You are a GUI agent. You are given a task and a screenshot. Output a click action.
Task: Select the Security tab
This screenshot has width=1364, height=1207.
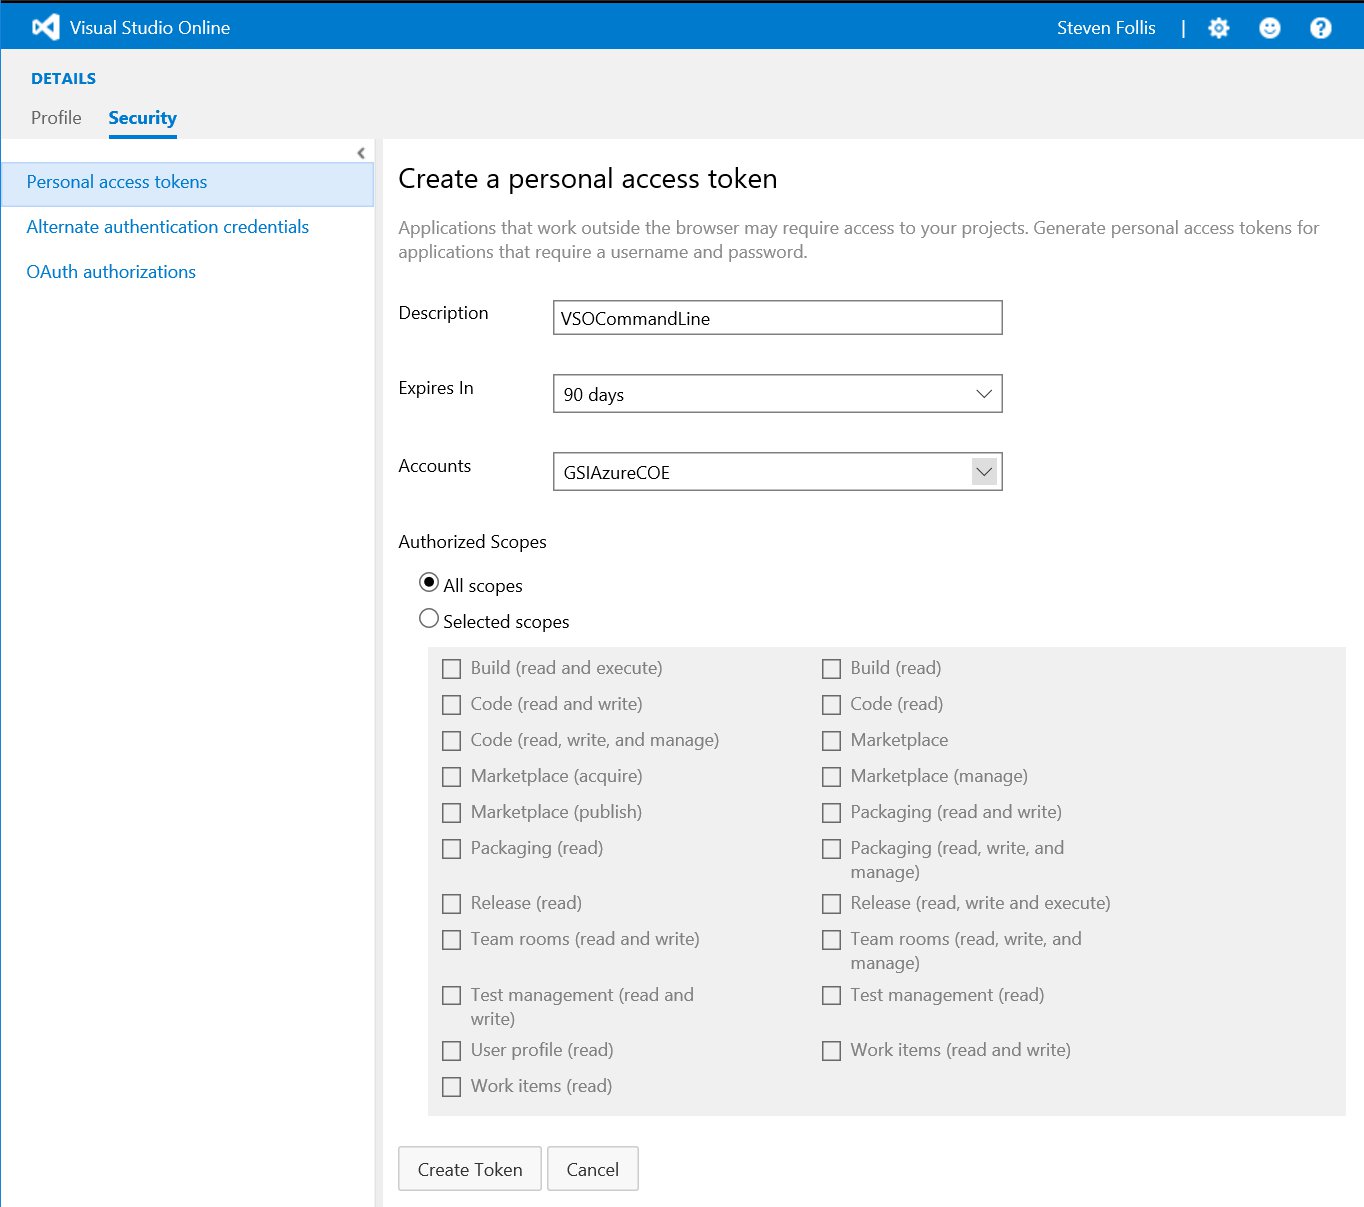point(142,118)
